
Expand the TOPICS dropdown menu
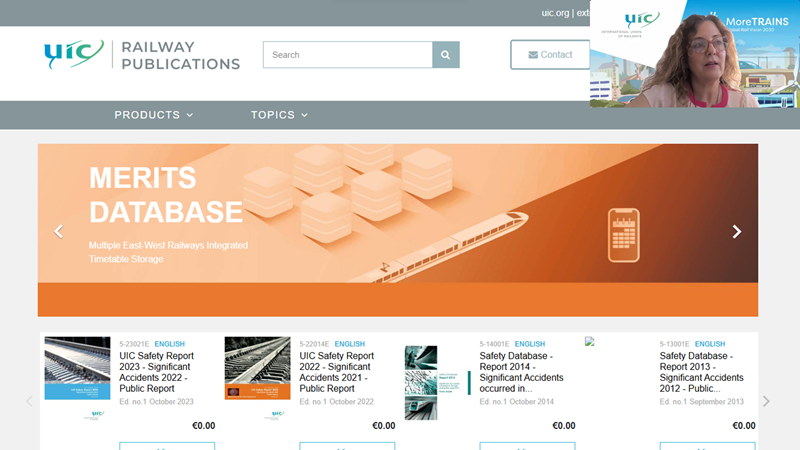tap(279, 115)
